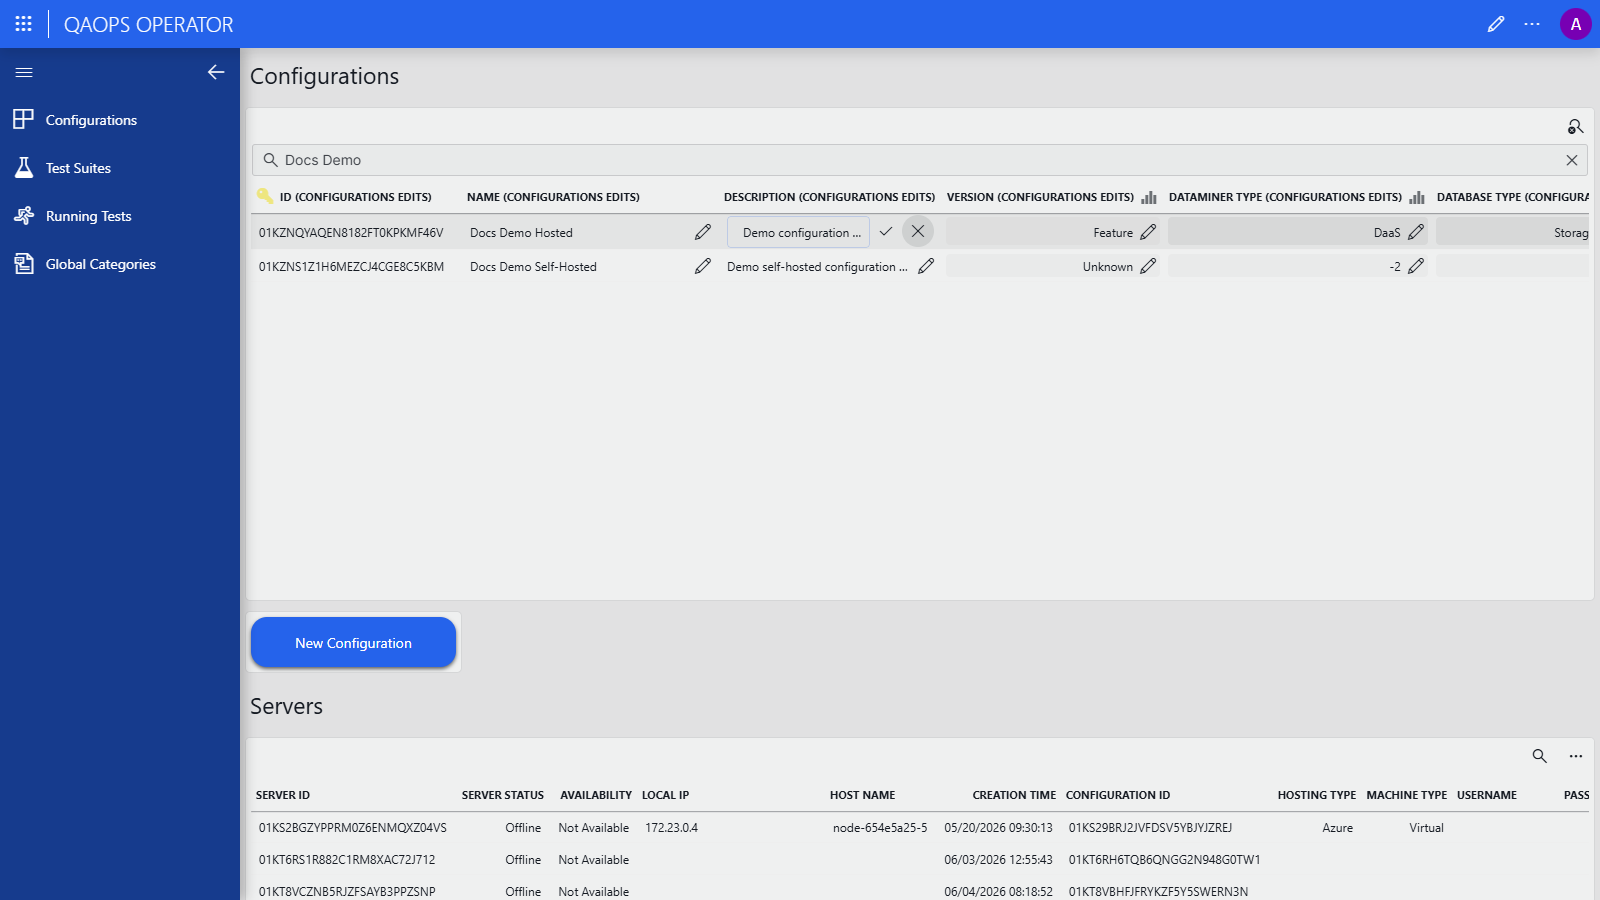Click creation time 06/03/2026 12:55:43

[x=998, y=860]
